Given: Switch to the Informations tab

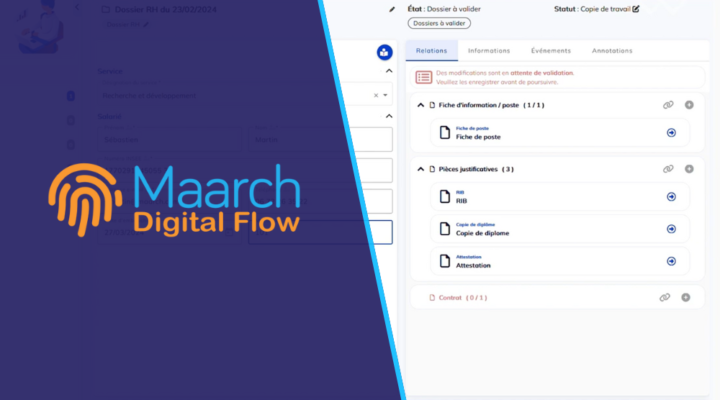Looking at the screenshot, I should (x=488, y=50).
